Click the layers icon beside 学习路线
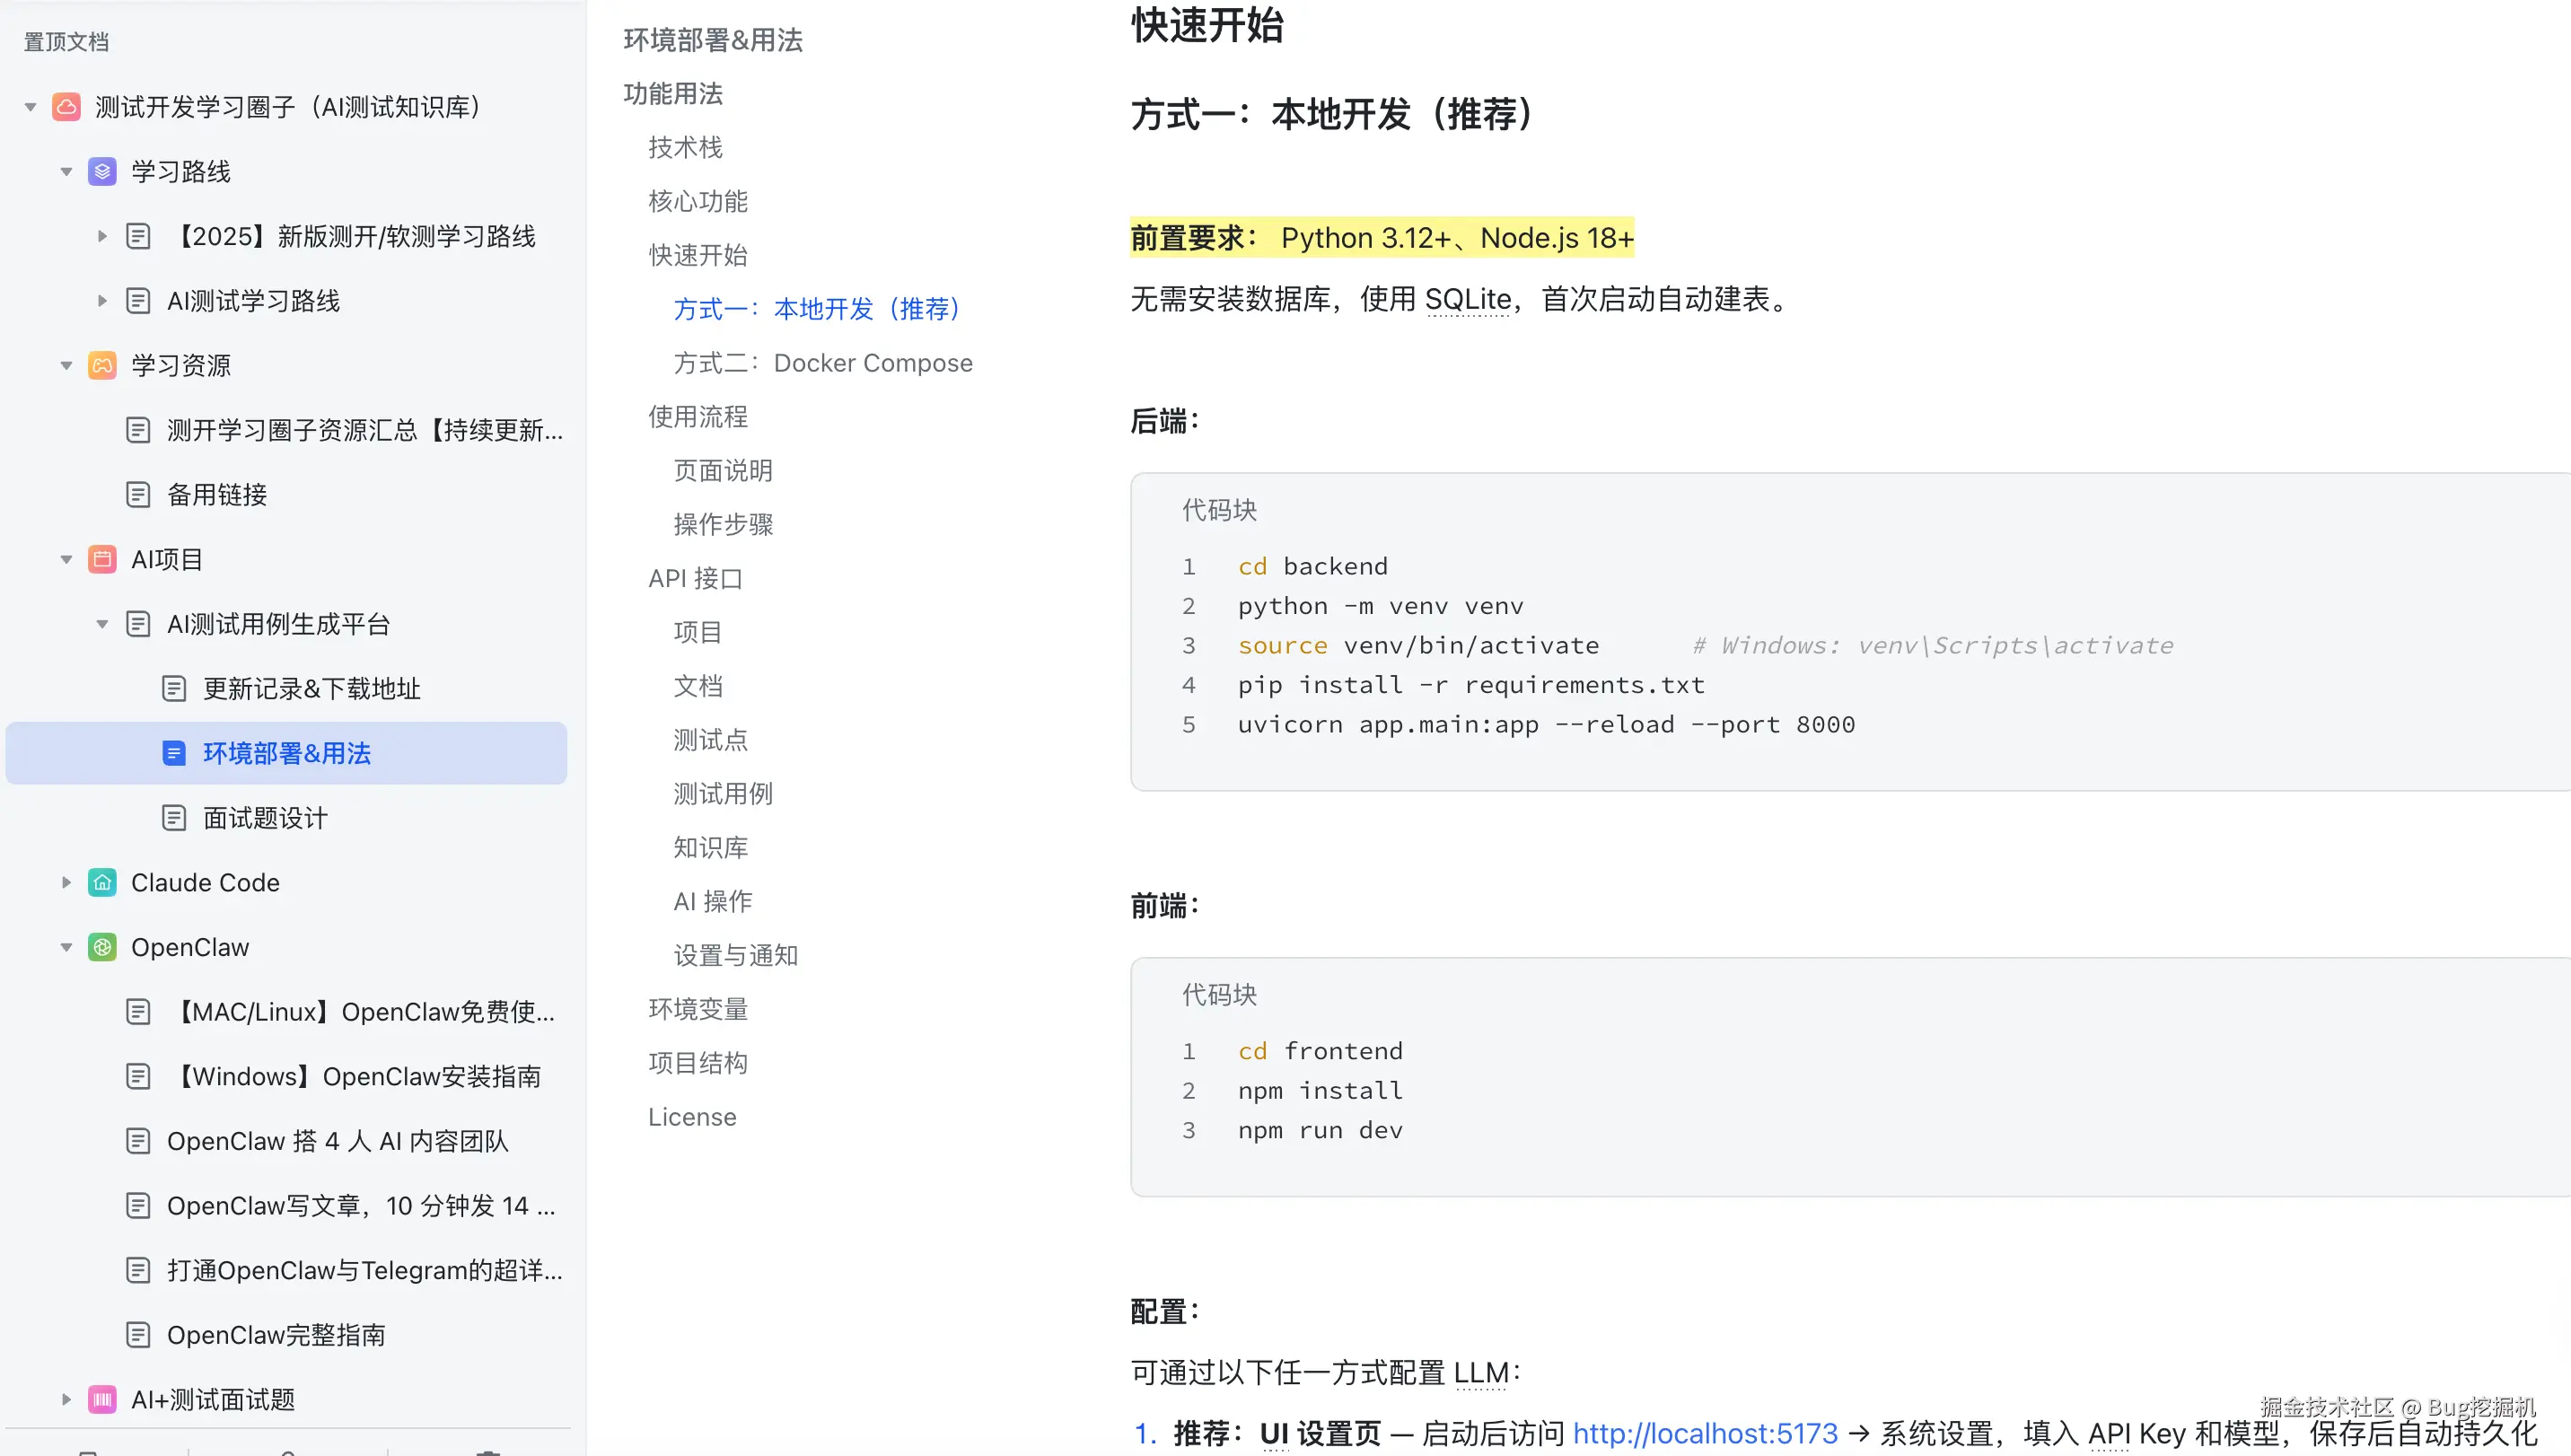This screenshot has height=1456, width=2571. point(101,171)
